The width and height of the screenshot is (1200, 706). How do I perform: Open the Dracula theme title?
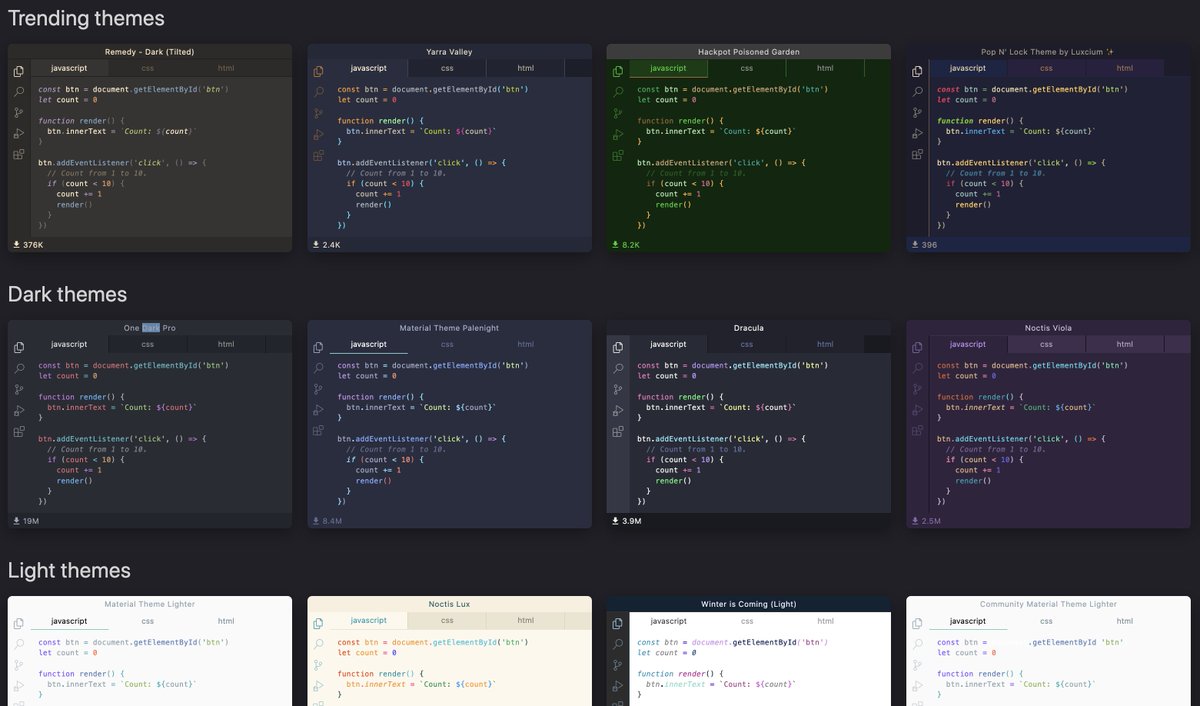[x=749, y=327]
